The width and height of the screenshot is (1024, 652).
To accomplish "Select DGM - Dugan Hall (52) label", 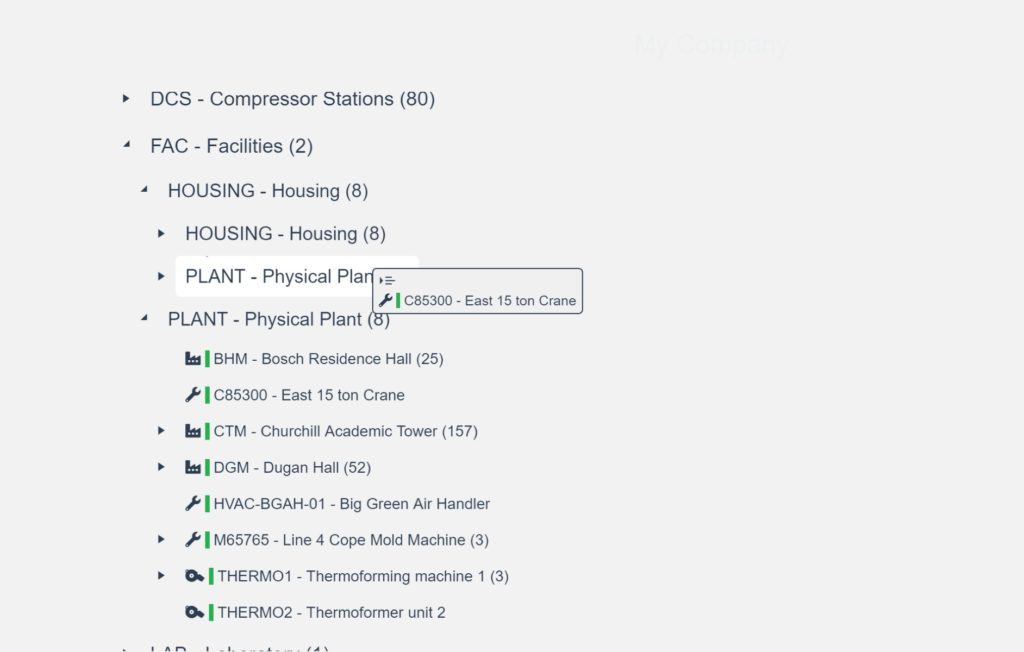I will click(x=292, y=467).
